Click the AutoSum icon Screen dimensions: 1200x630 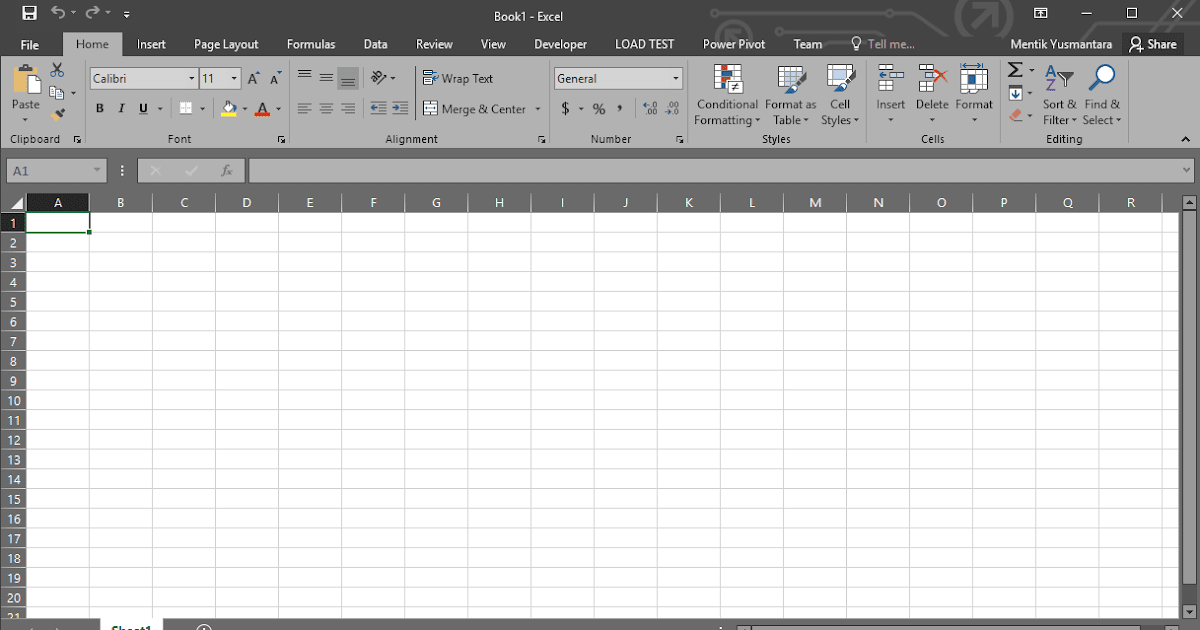1015,69
